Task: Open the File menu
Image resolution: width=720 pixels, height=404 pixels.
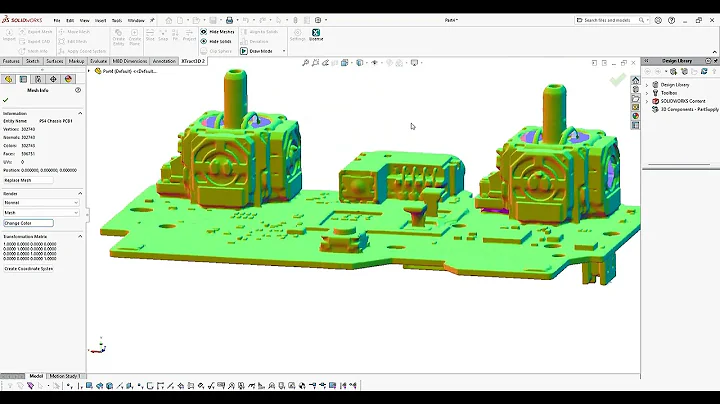Action: 57,21
